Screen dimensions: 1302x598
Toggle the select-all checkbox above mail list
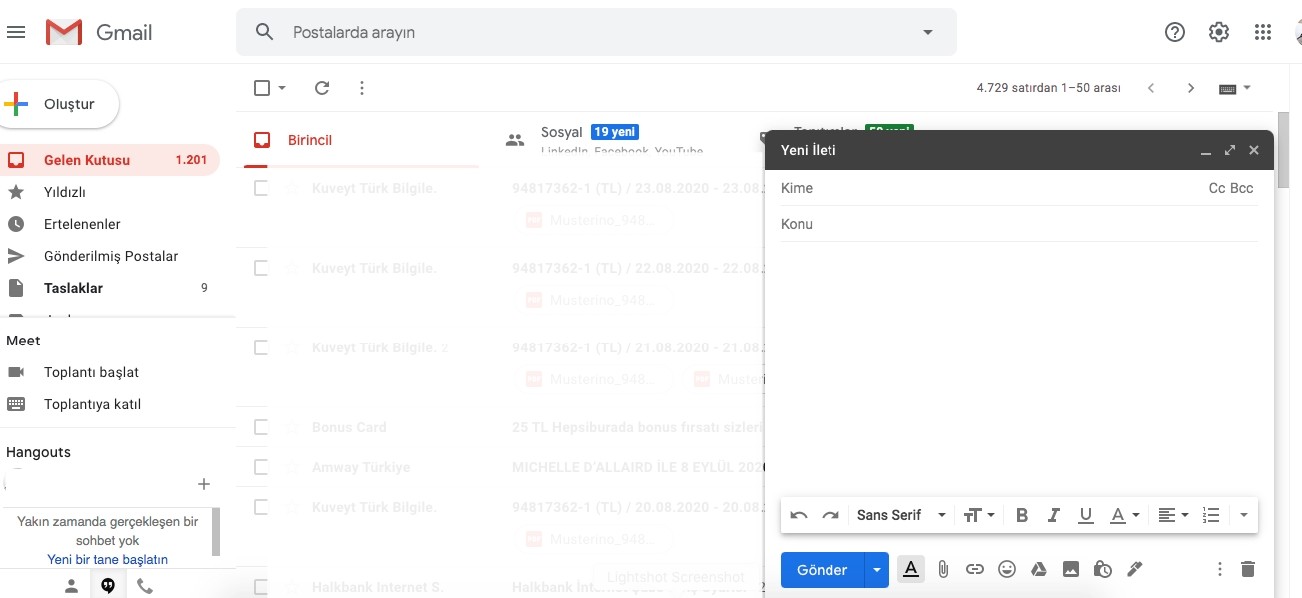click(262, 88)
